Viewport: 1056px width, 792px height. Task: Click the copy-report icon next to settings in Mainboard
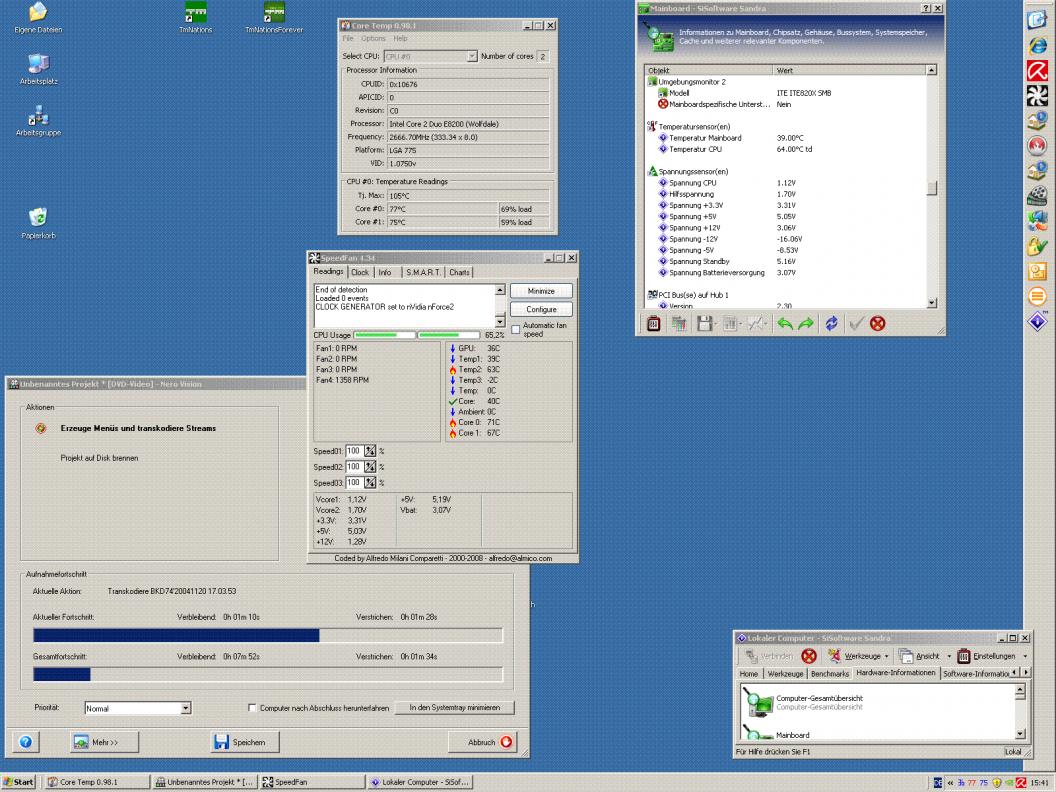point(679,324)
